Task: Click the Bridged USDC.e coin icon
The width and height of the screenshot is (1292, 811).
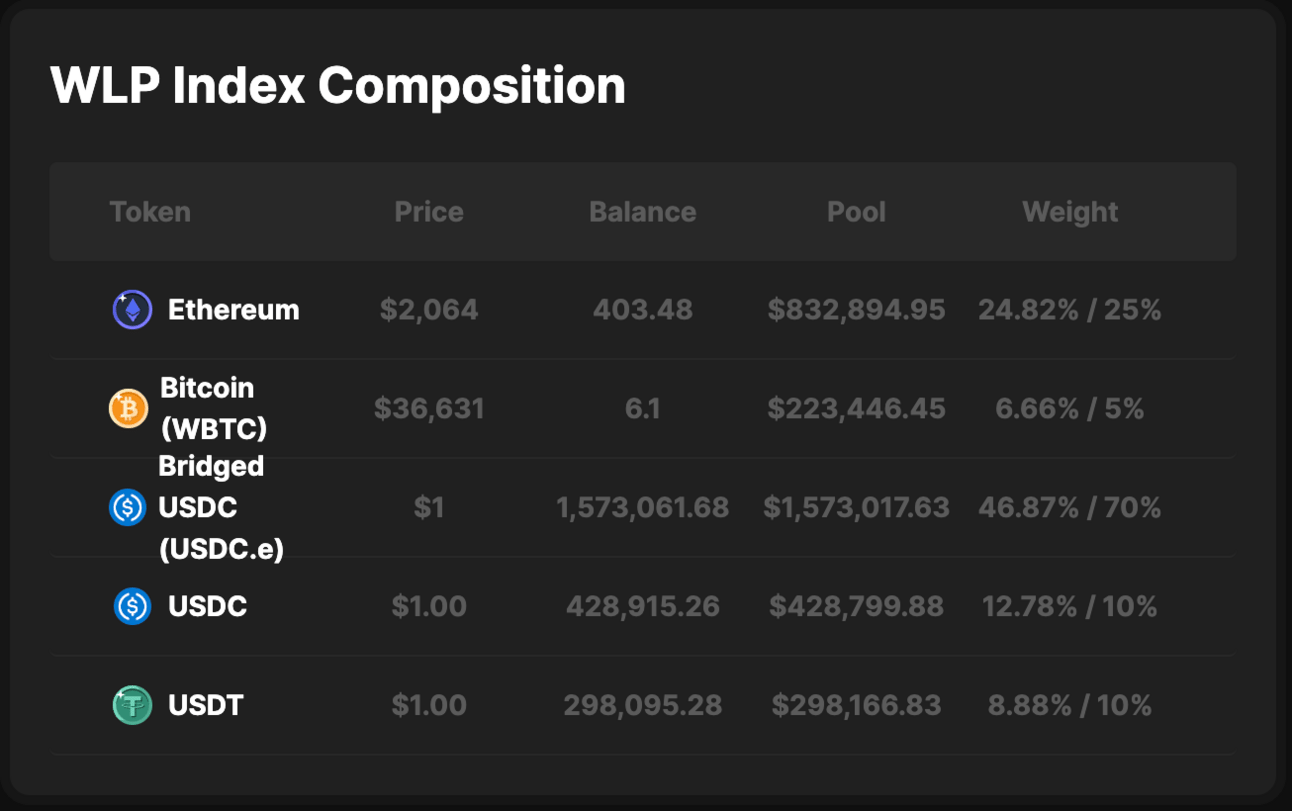Action: tap(127, 507)
